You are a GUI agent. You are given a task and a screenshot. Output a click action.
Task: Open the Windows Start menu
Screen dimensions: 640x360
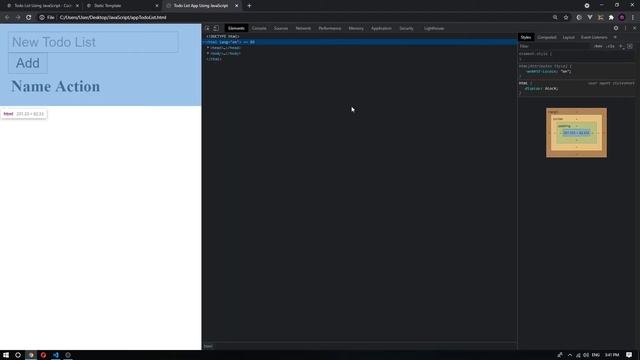click(x=6, y=355)
